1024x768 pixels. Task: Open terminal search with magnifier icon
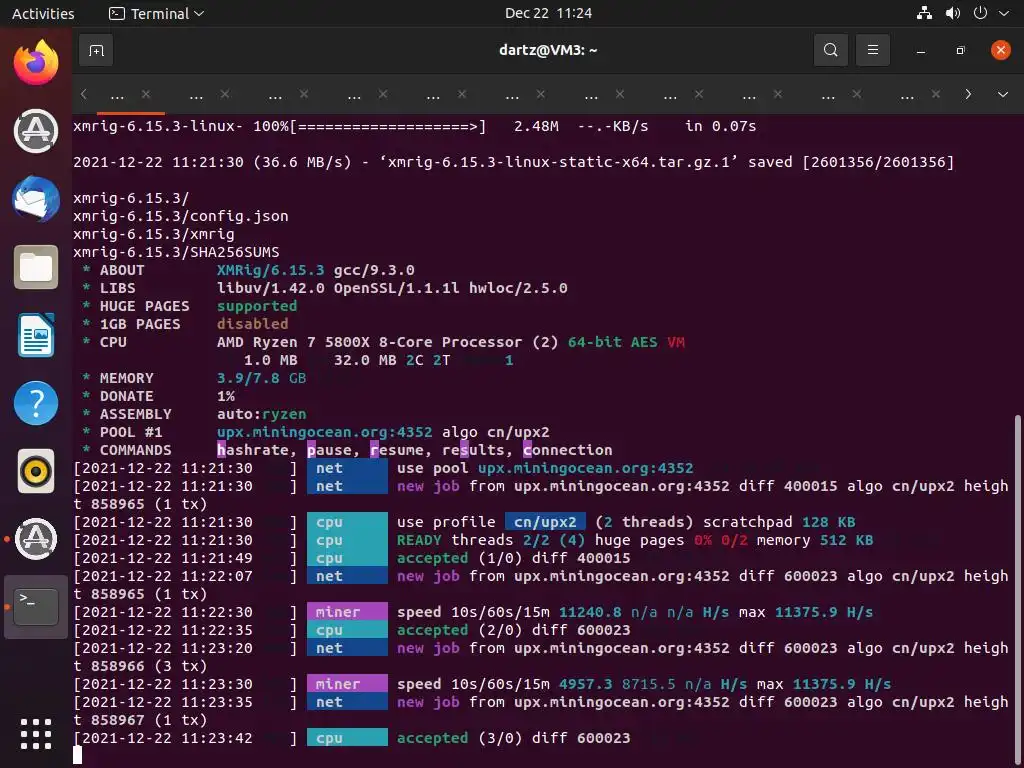pyautogui.click(x=831, y=50)
